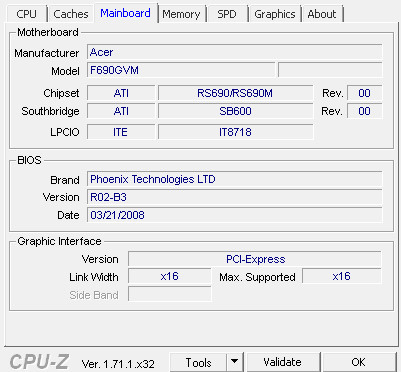401x372 pixels.
Task: Click the Model field F690GVM
Action: [x=181, y=70]
